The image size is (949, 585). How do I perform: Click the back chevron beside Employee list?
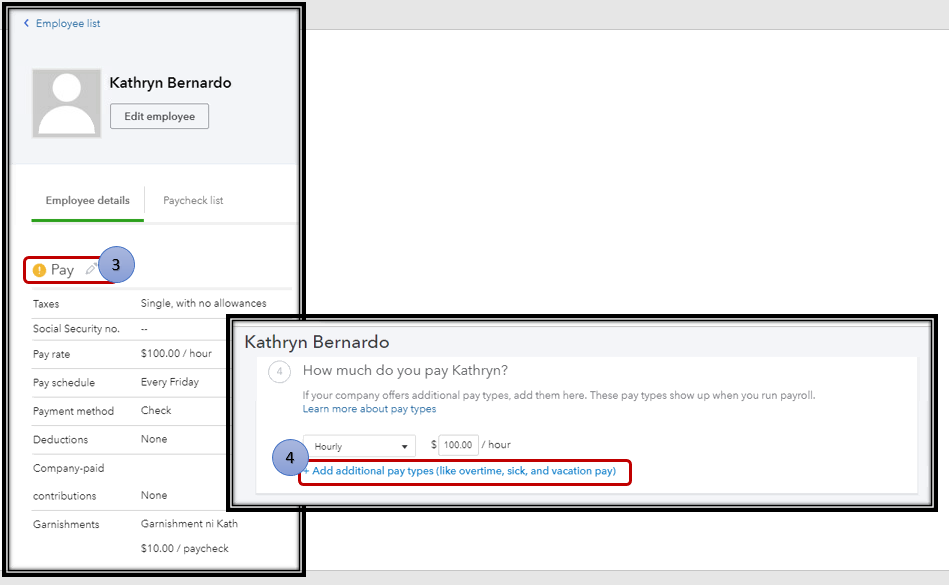pos(26,23)
